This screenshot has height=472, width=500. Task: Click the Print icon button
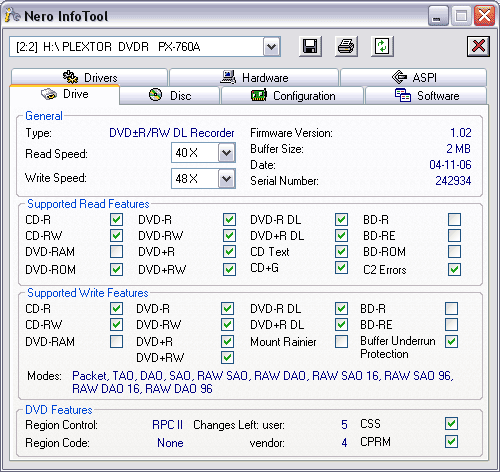tap(346, 46)
